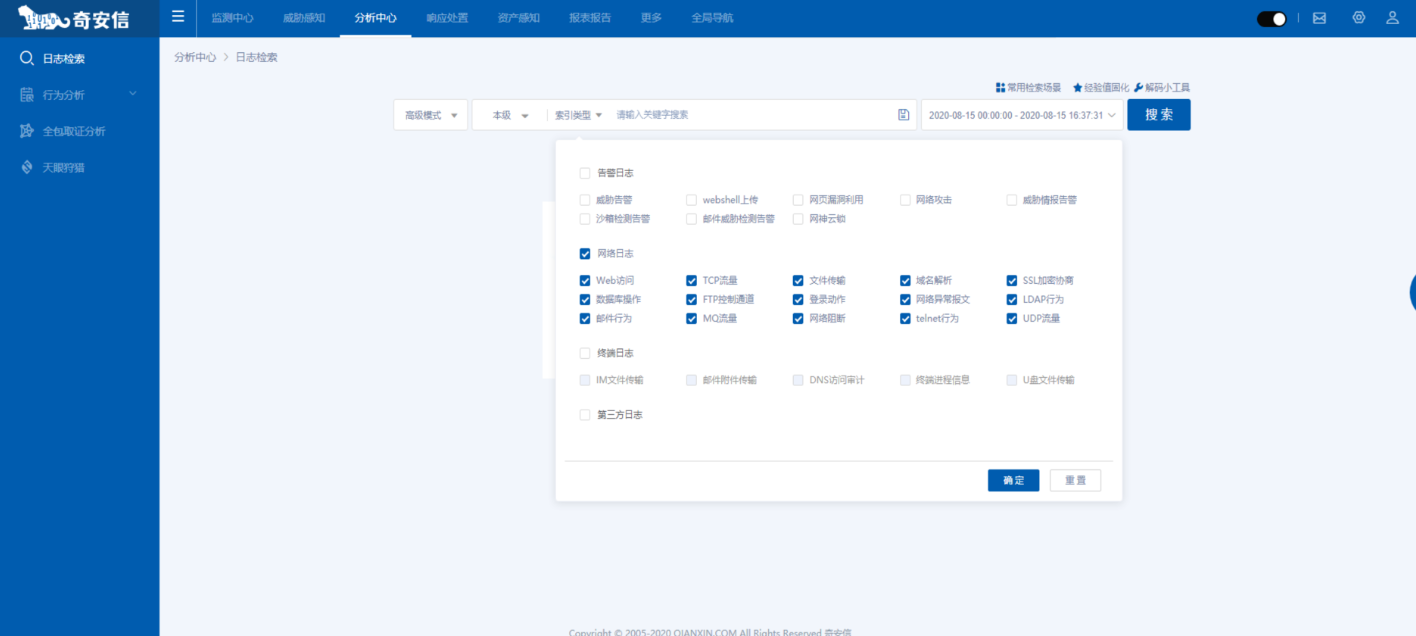
Task: Open the 解码小工具 wrench tool
Action: (1139, 88)
